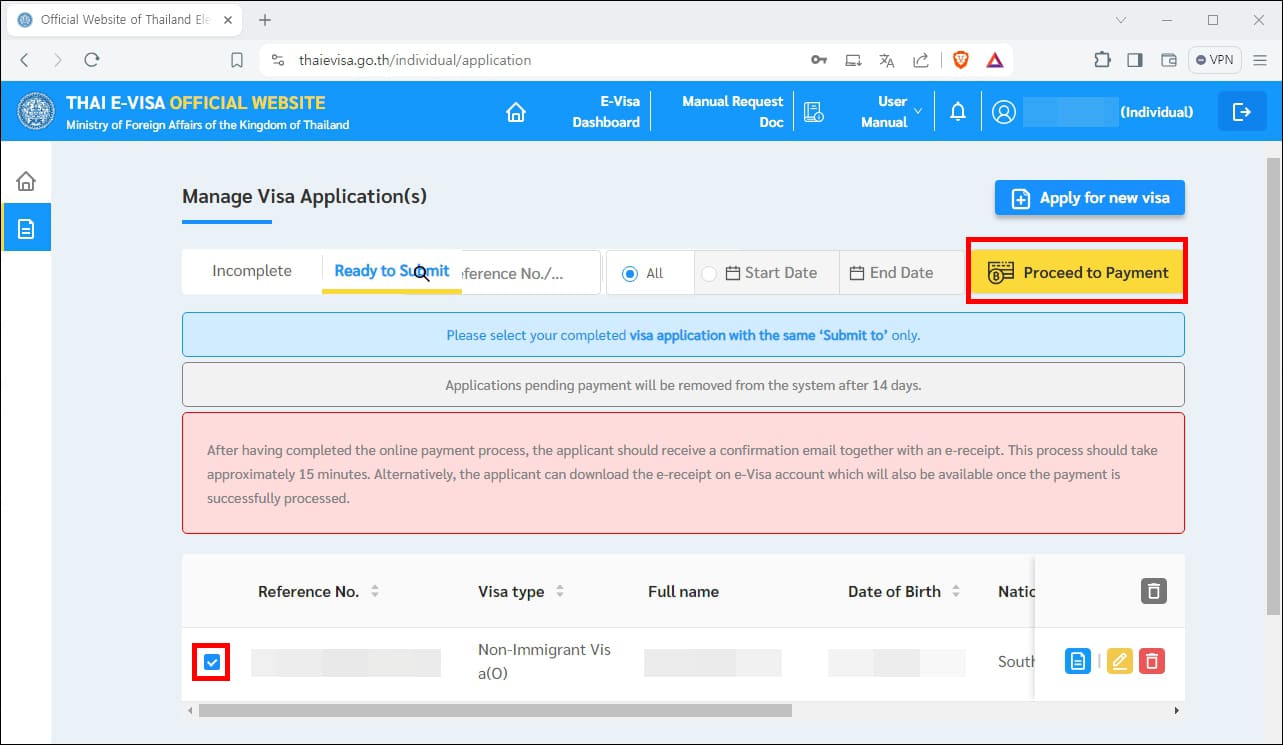This screenshot has height=745, width=1283.
Task: Open a new browser tab
Action: 265,20
